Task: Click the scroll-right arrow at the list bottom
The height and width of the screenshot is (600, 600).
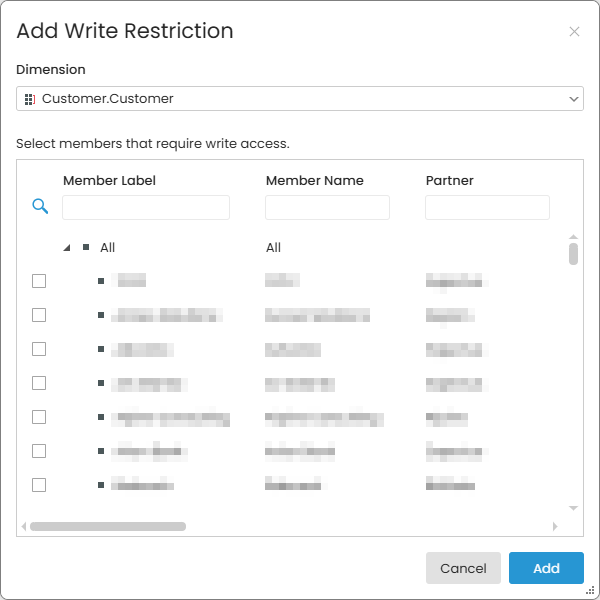Action: (555, 527)
